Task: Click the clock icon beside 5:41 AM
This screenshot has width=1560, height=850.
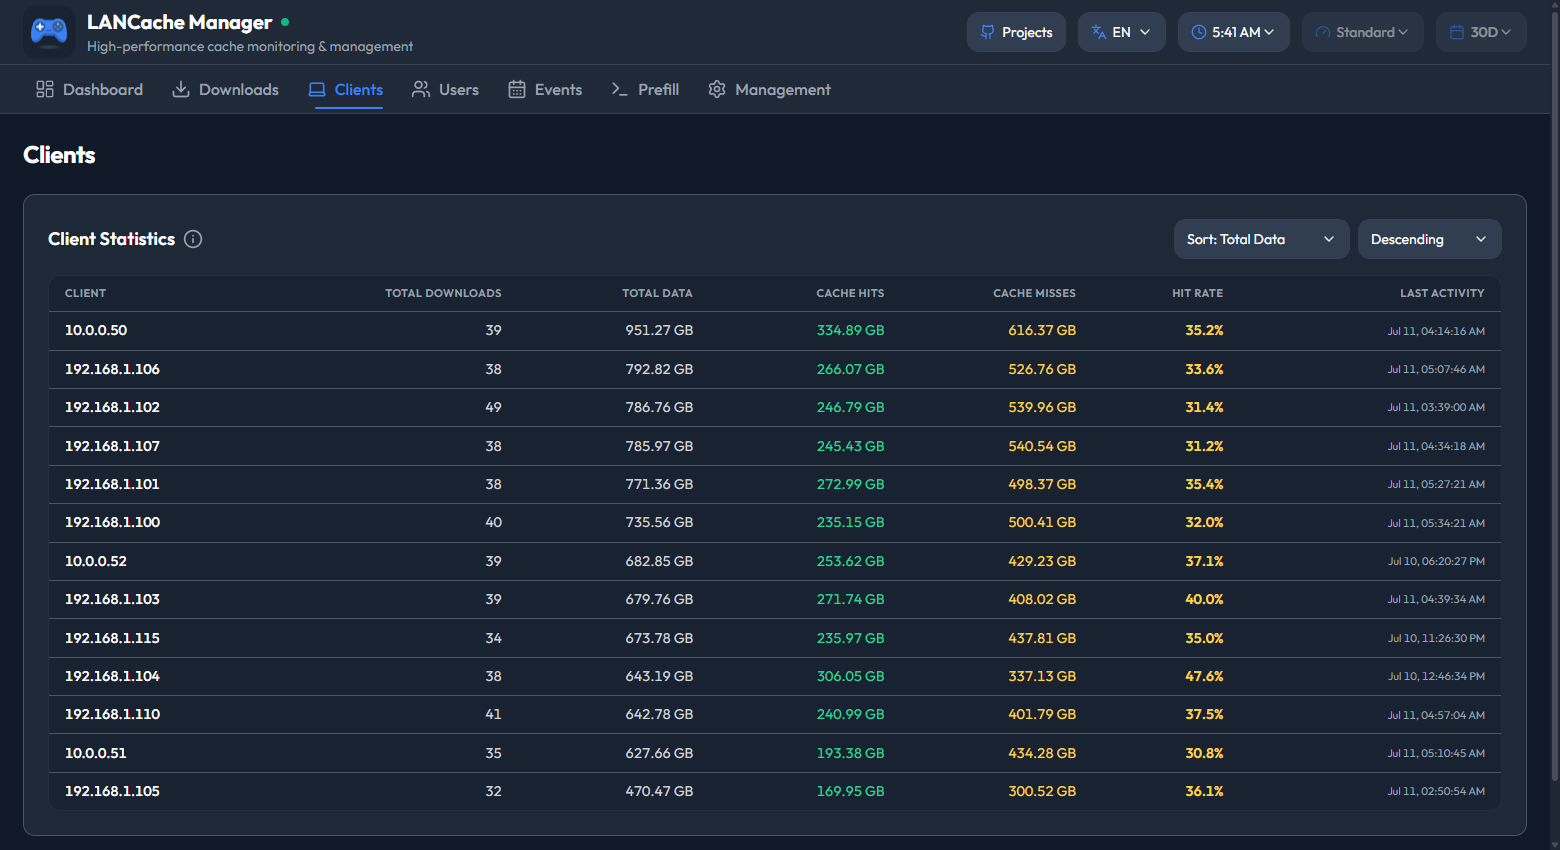Action: point(1199,32)
